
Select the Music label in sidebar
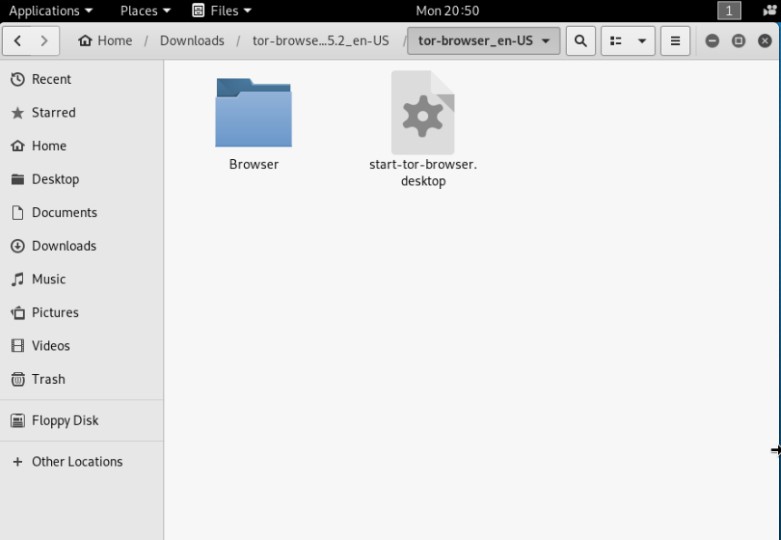point(48,279)
